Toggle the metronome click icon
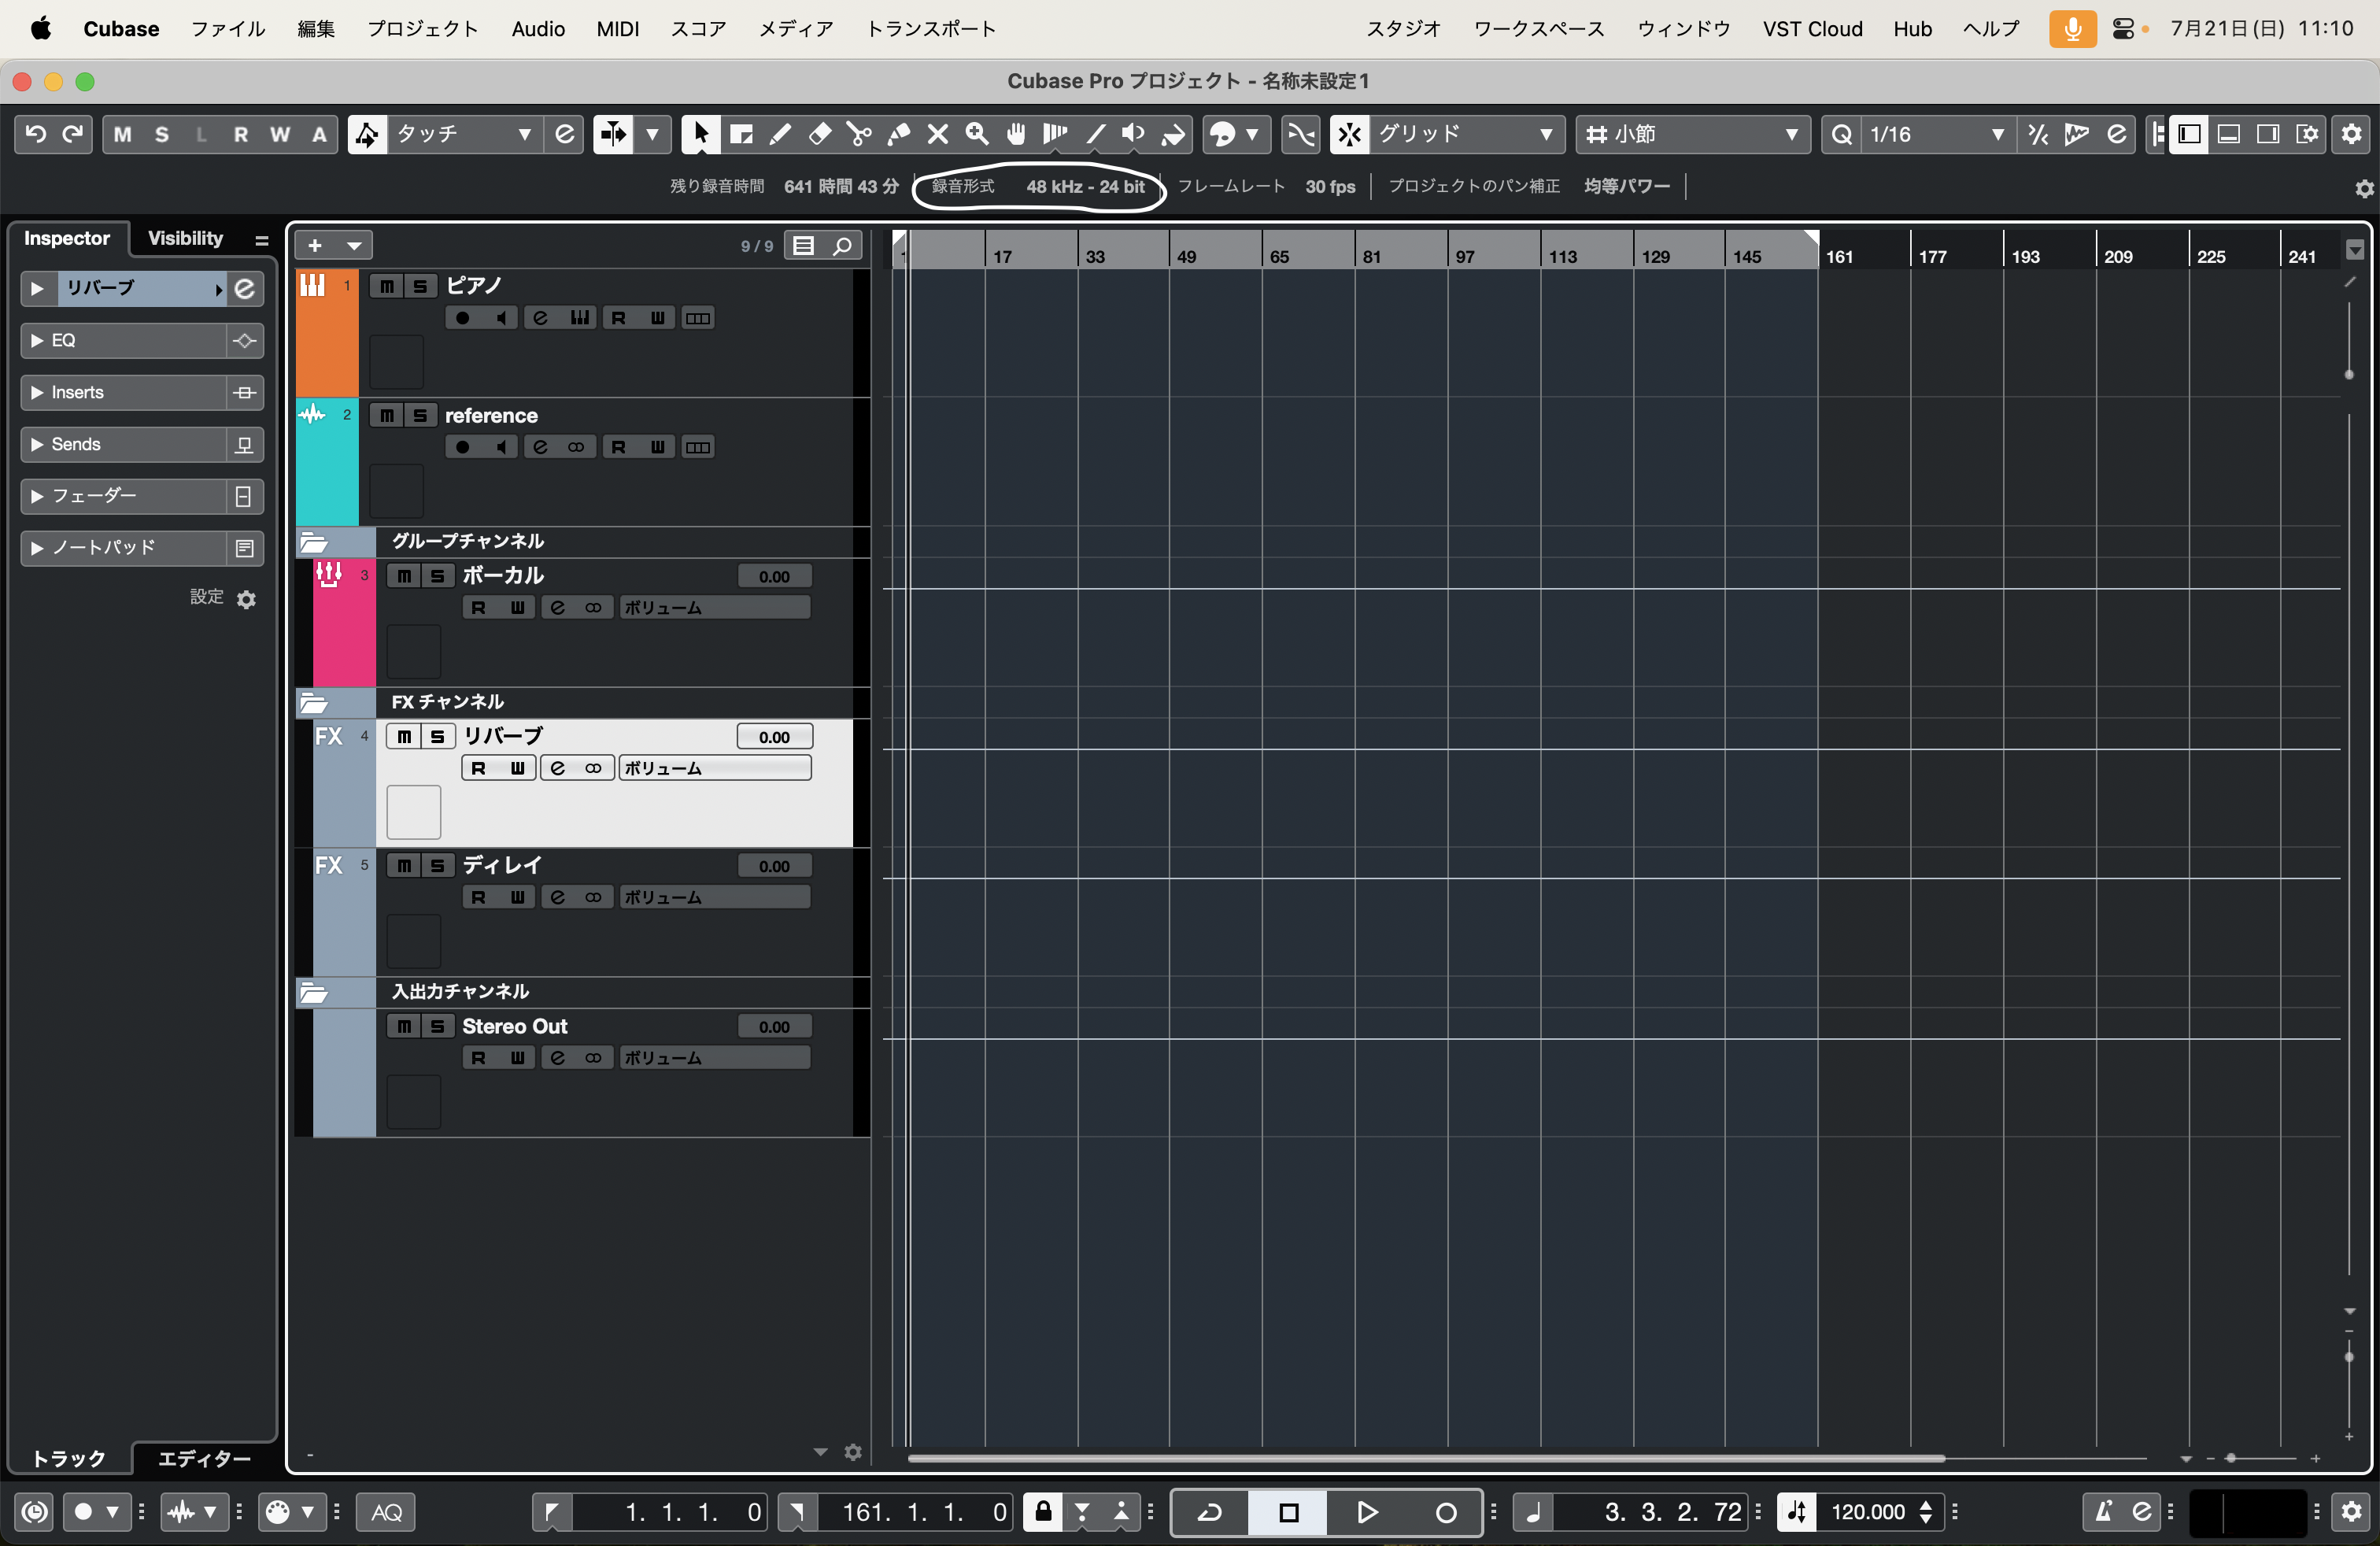This screenshot has width=2380, height=1546. pos(2103,1511)
